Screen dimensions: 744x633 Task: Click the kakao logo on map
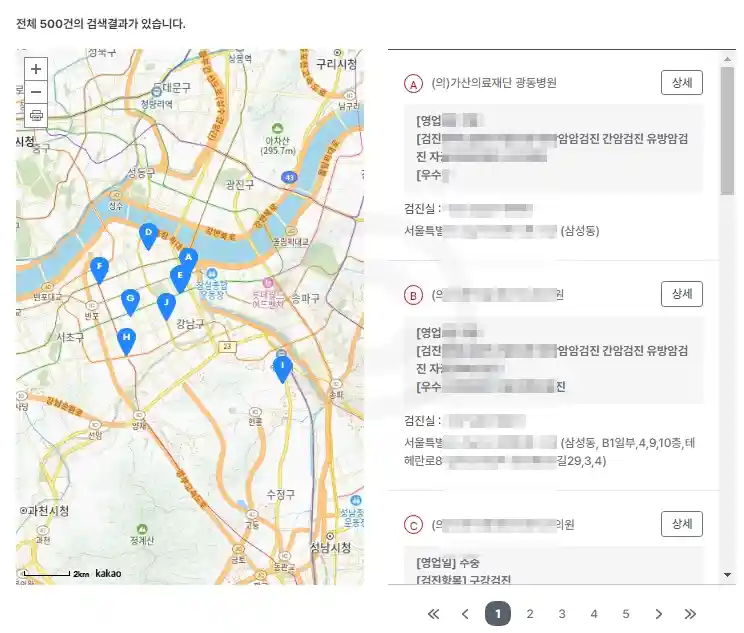click(108, 573)
